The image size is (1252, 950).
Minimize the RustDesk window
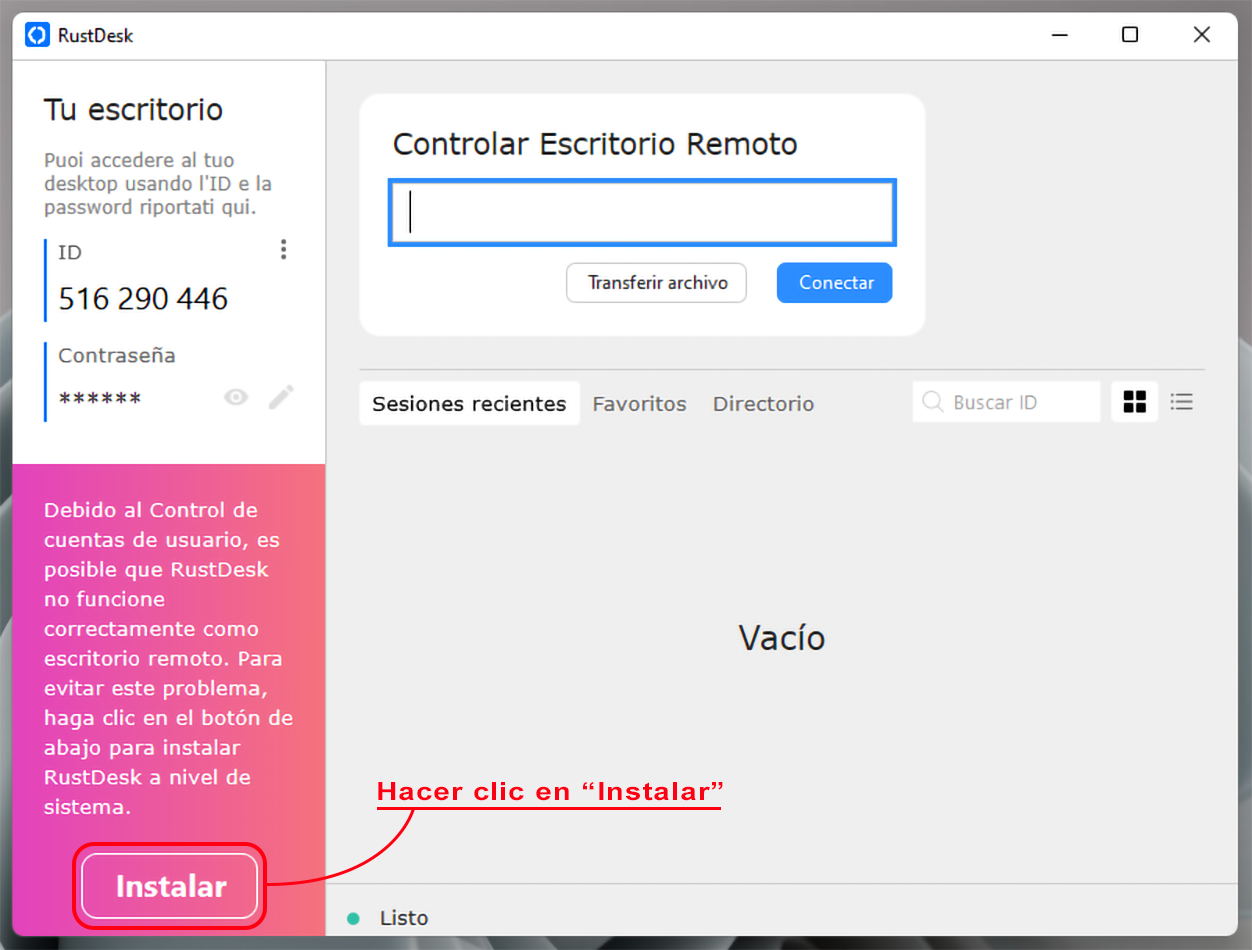pyautogui.click(x=1059, y=35)
